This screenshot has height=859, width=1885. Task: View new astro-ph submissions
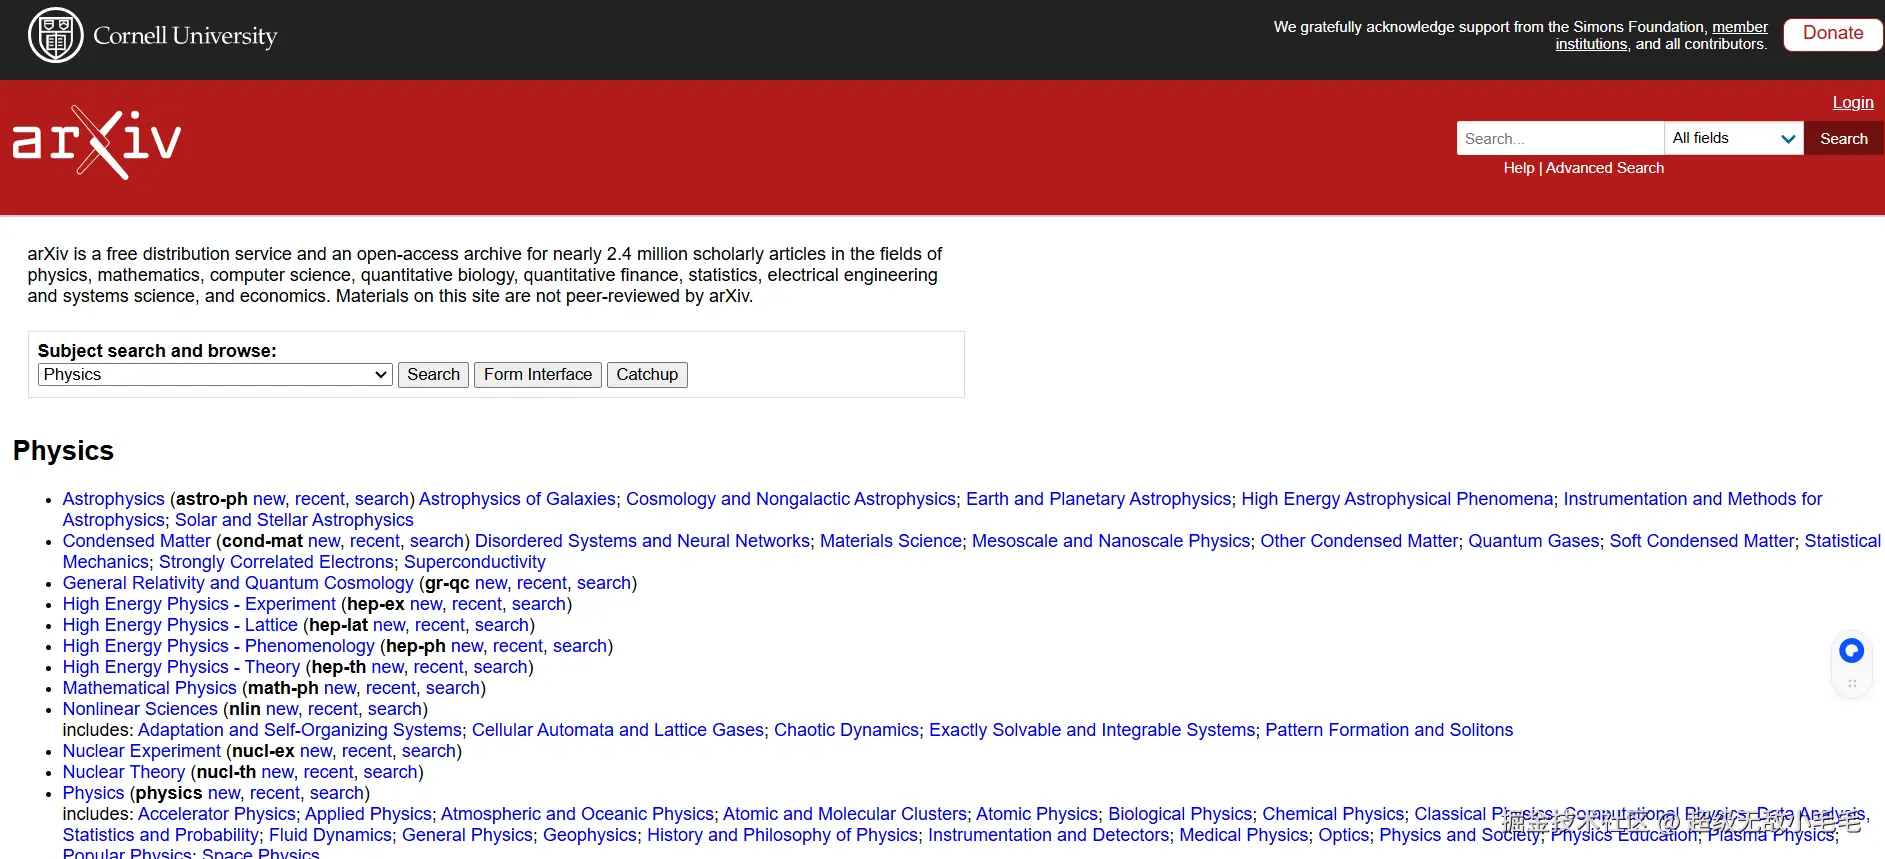tap(269, 499)
